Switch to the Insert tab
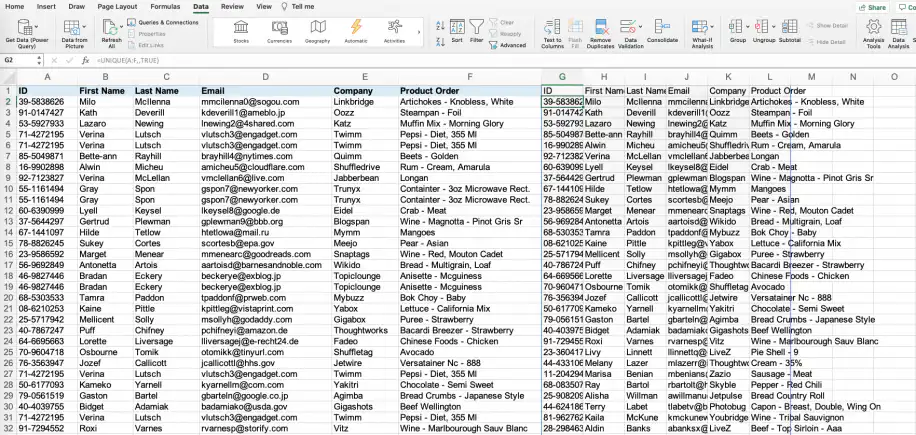 [x=46, y=6]
